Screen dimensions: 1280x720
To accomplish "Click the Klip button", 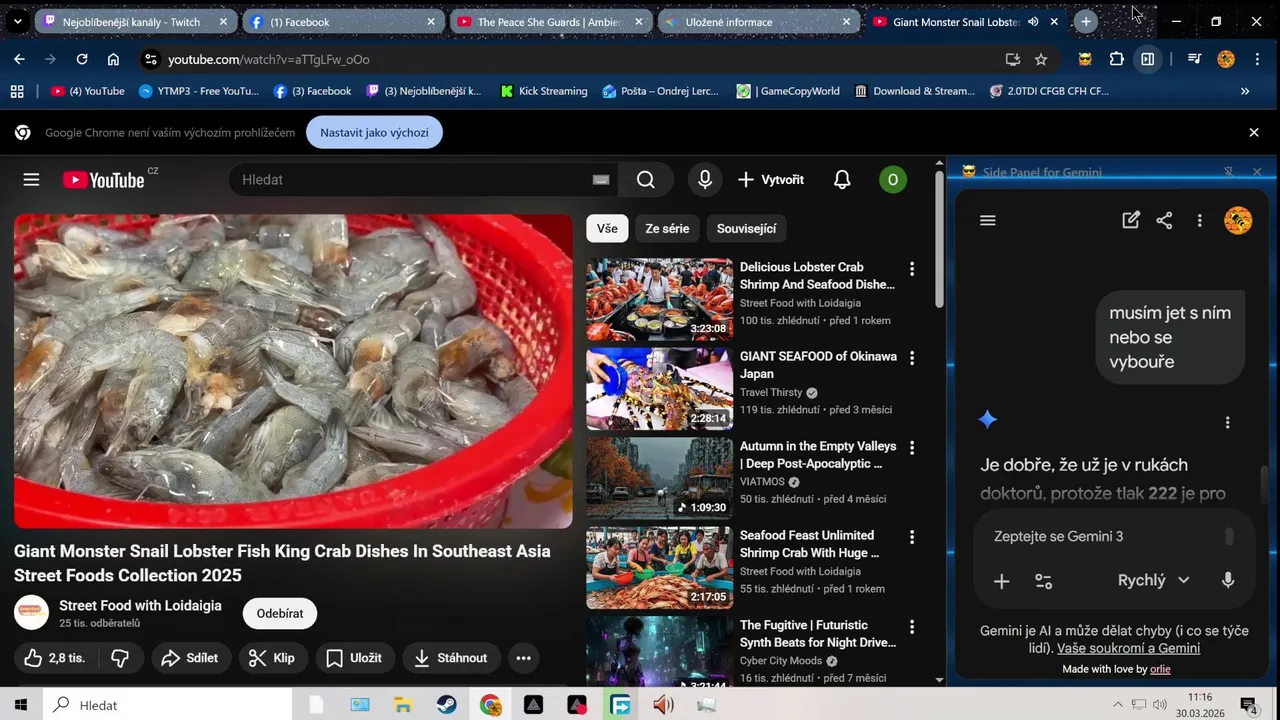I will 272,658.
